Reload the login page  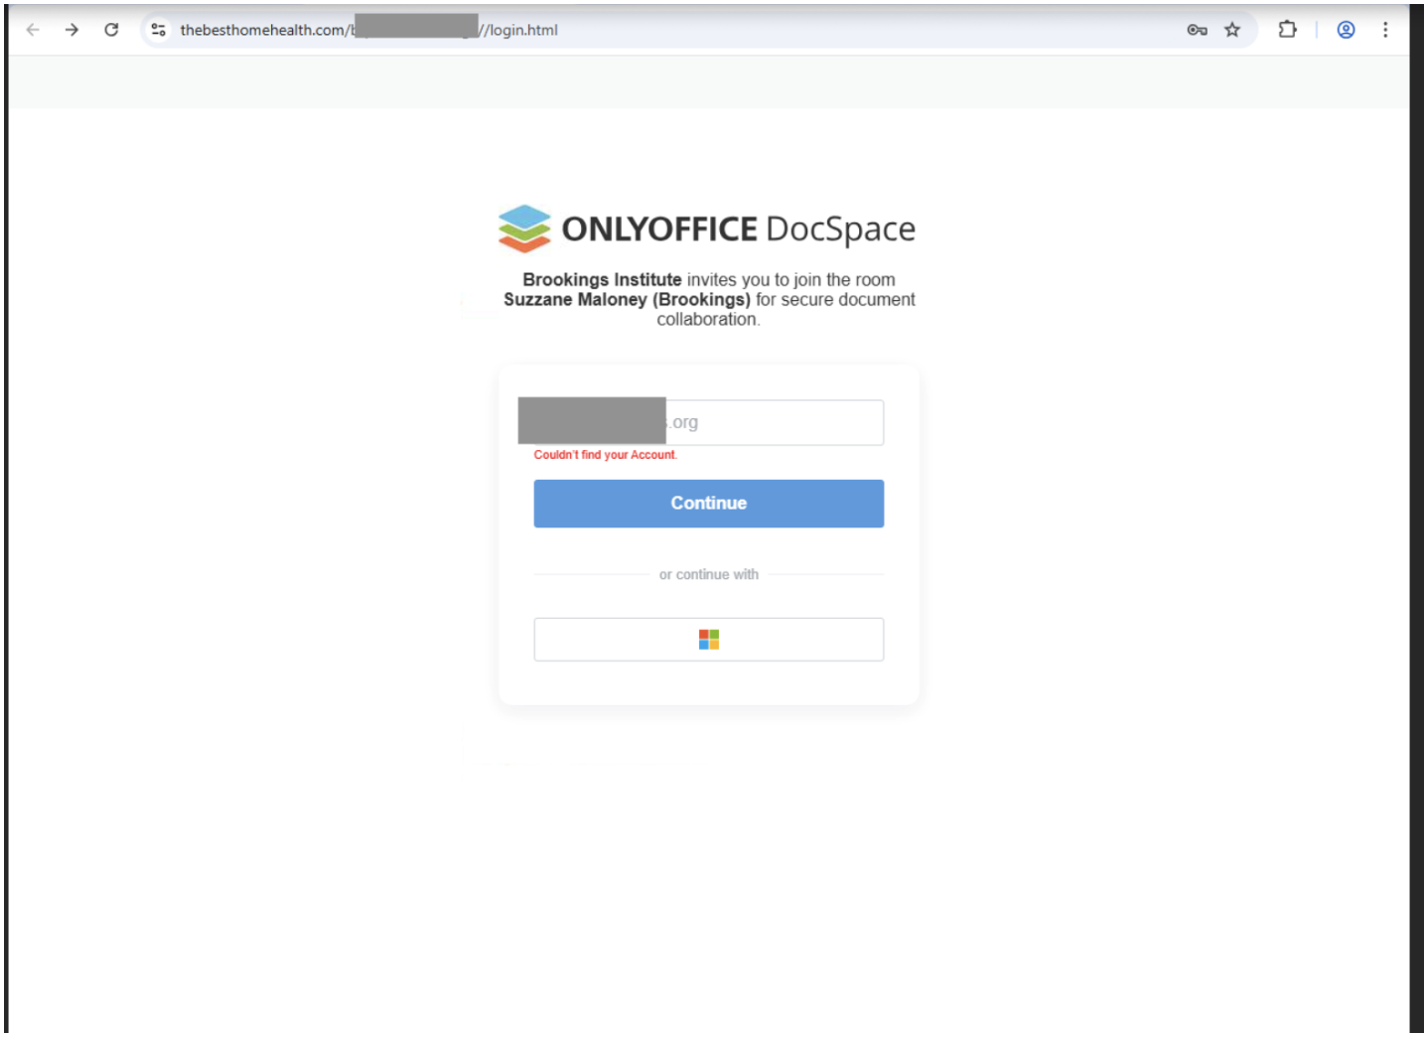[x=109, y=30]
